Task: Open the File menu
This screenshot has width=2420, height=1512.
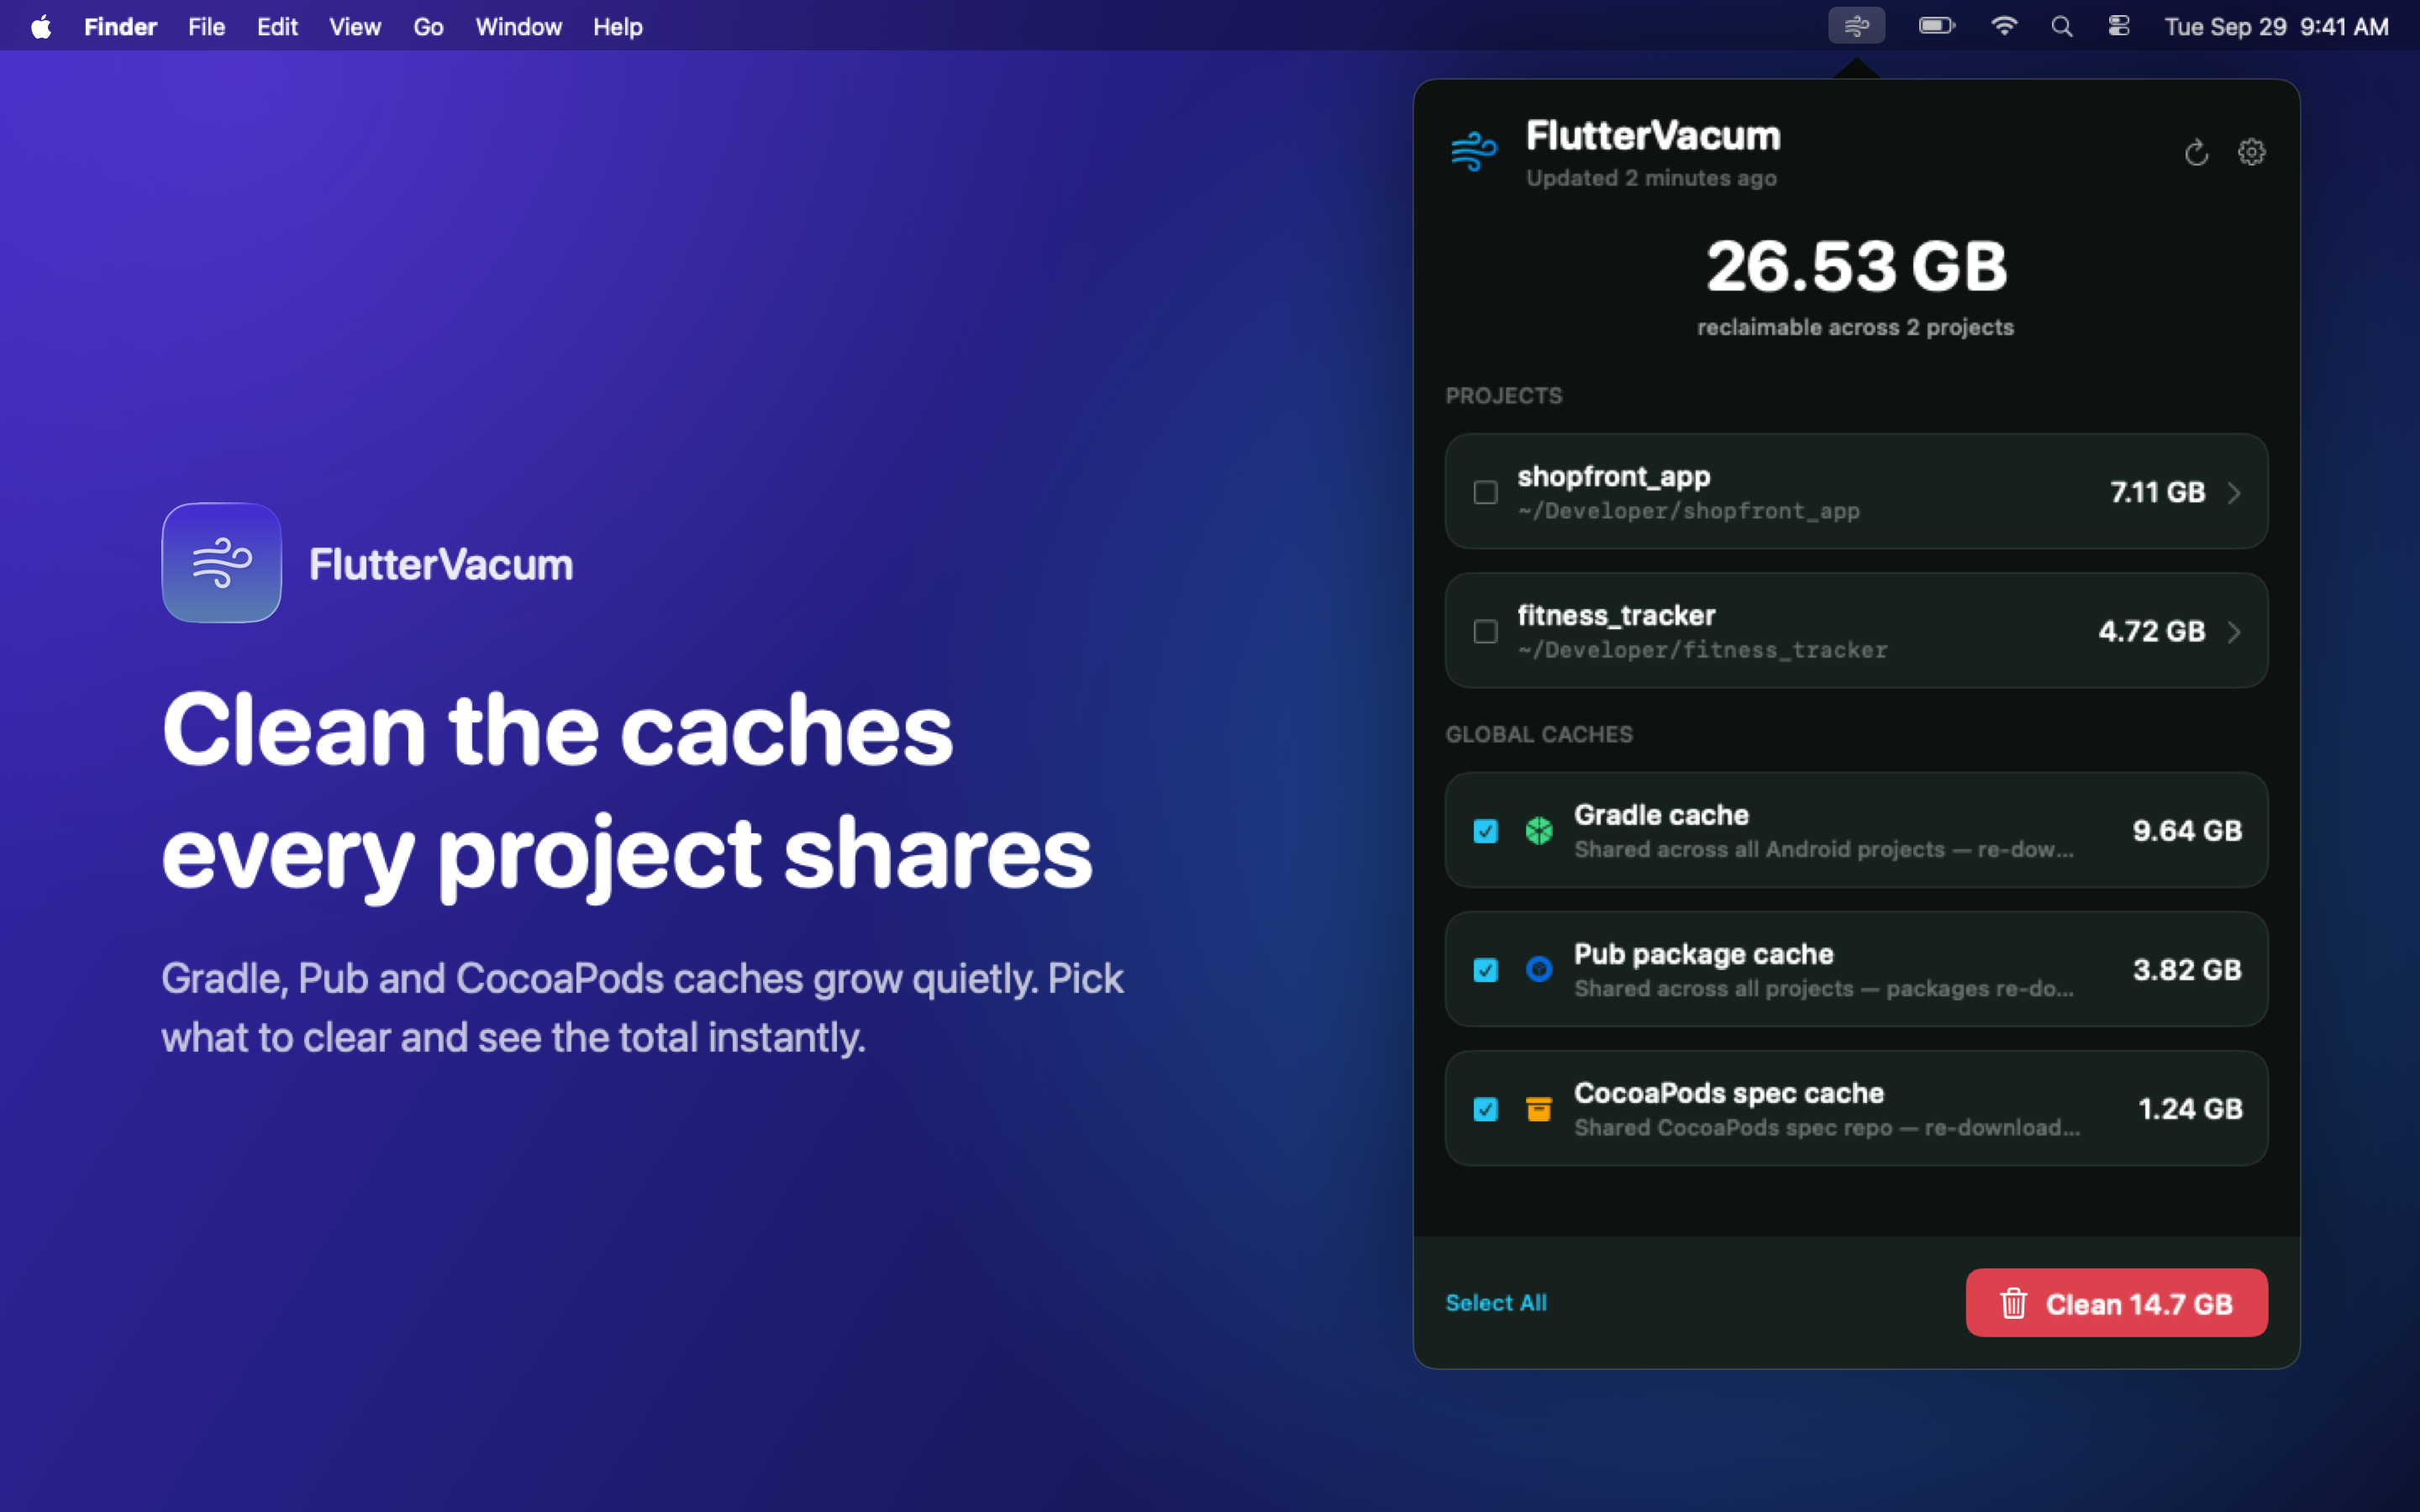Action: pyautogui.click(x=206, y=27)
